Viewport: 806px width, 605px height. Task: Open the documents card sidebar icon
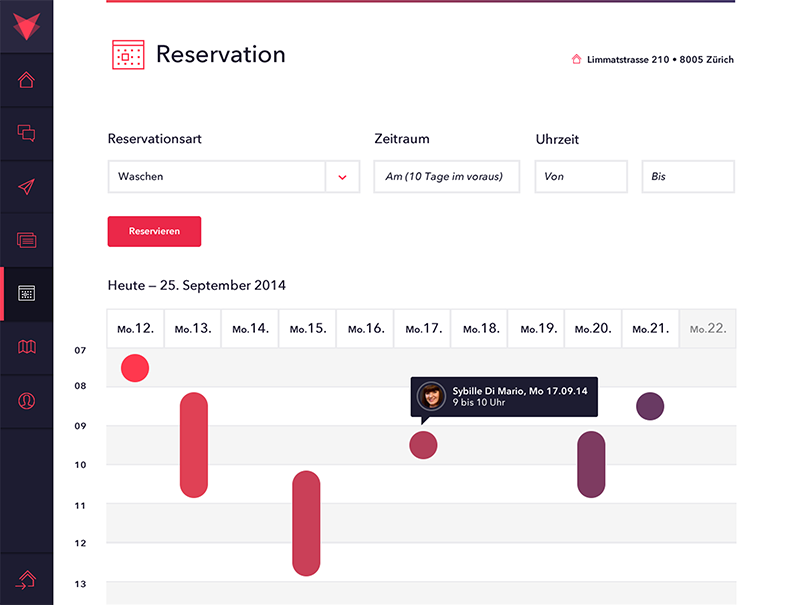click(26, 240)
